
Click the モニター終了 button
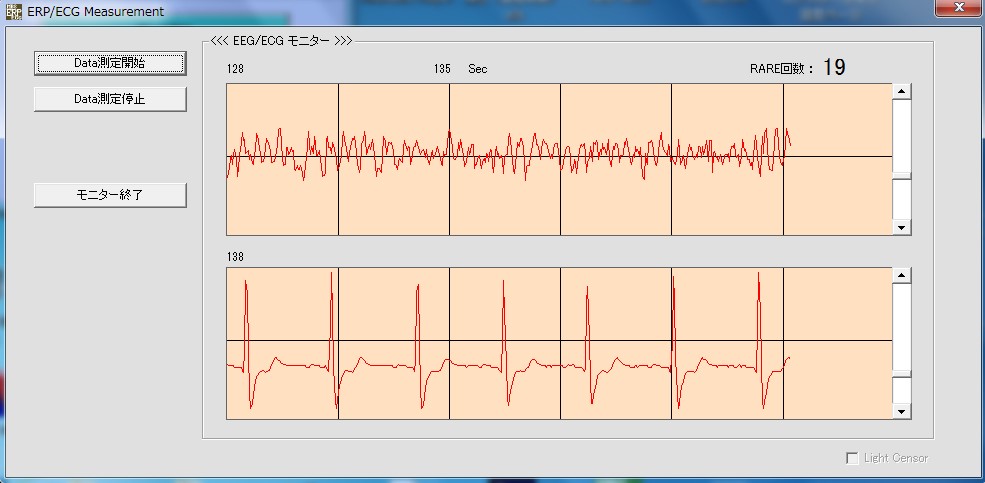110,195
